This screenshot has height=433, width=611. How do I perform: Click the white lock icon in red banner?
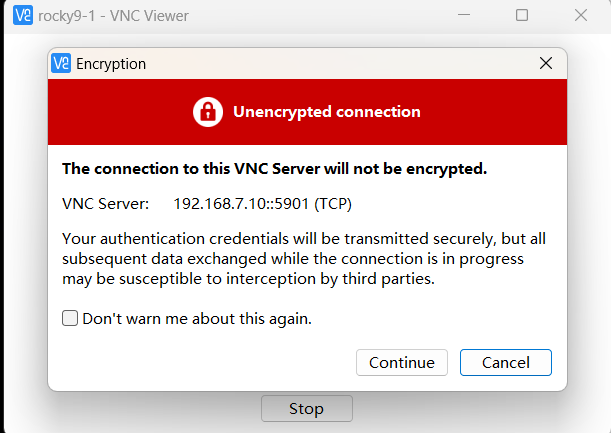(x=208, y=112)
